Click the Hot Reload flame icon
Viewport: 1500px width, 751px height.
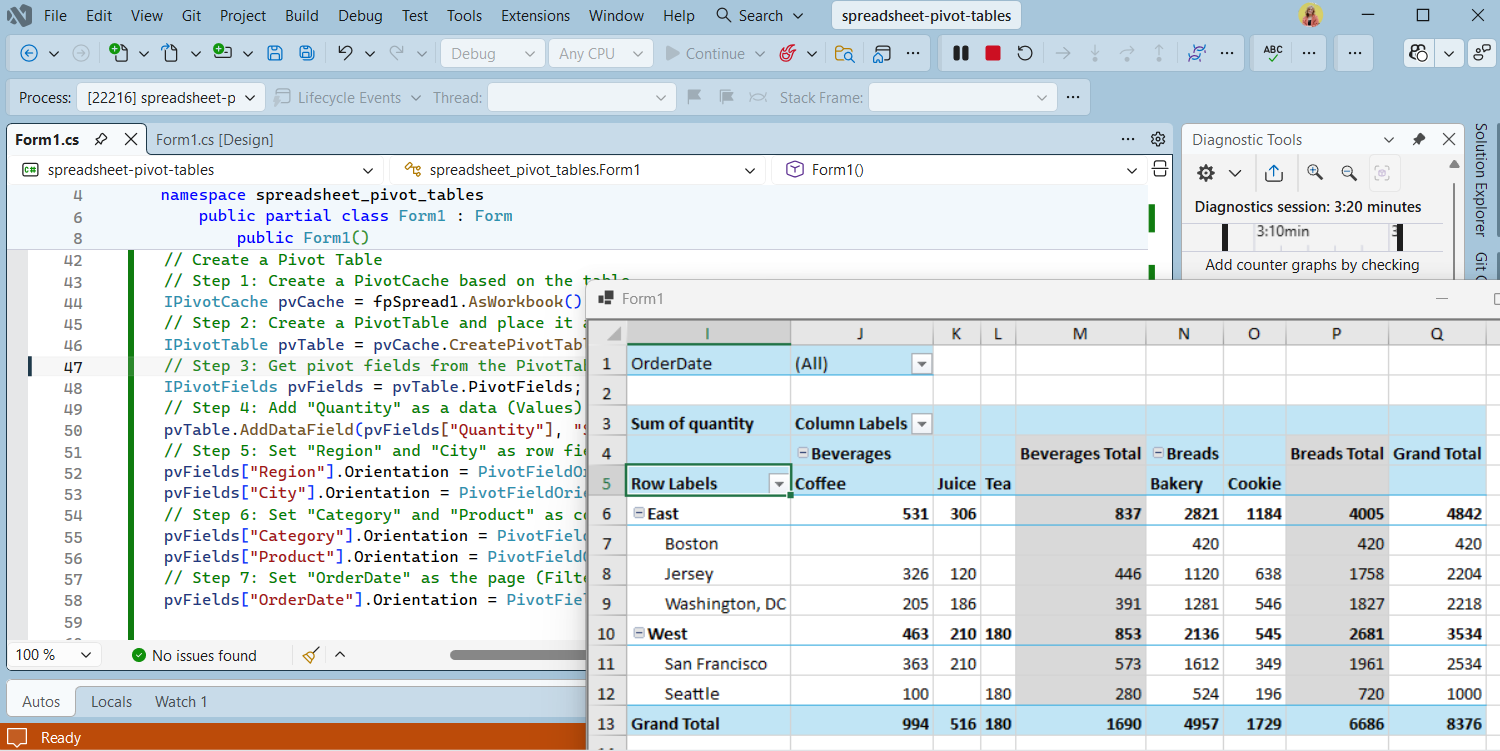pyautogui.click(x=789, y=52)
